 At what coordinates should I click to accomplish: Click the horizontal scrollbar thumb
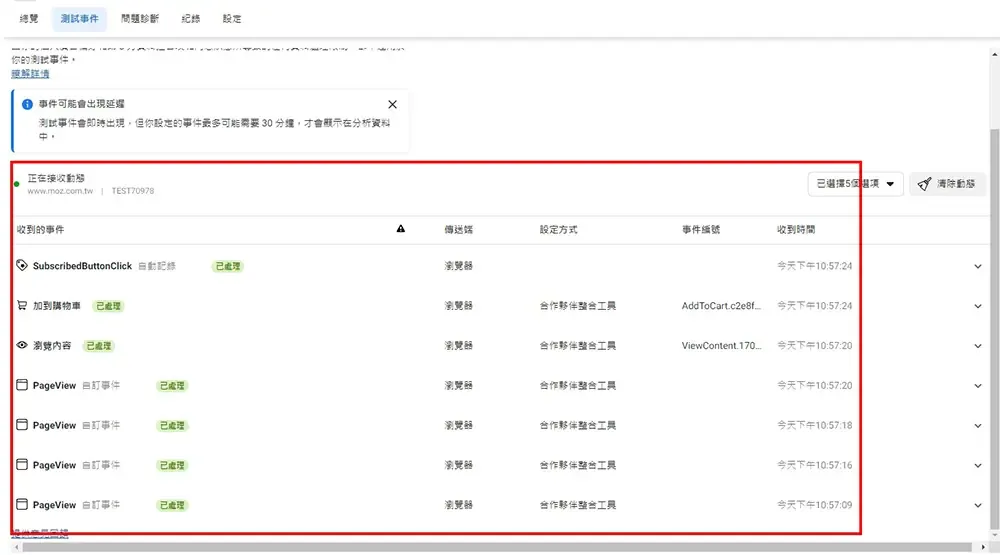tap(497, 547)
